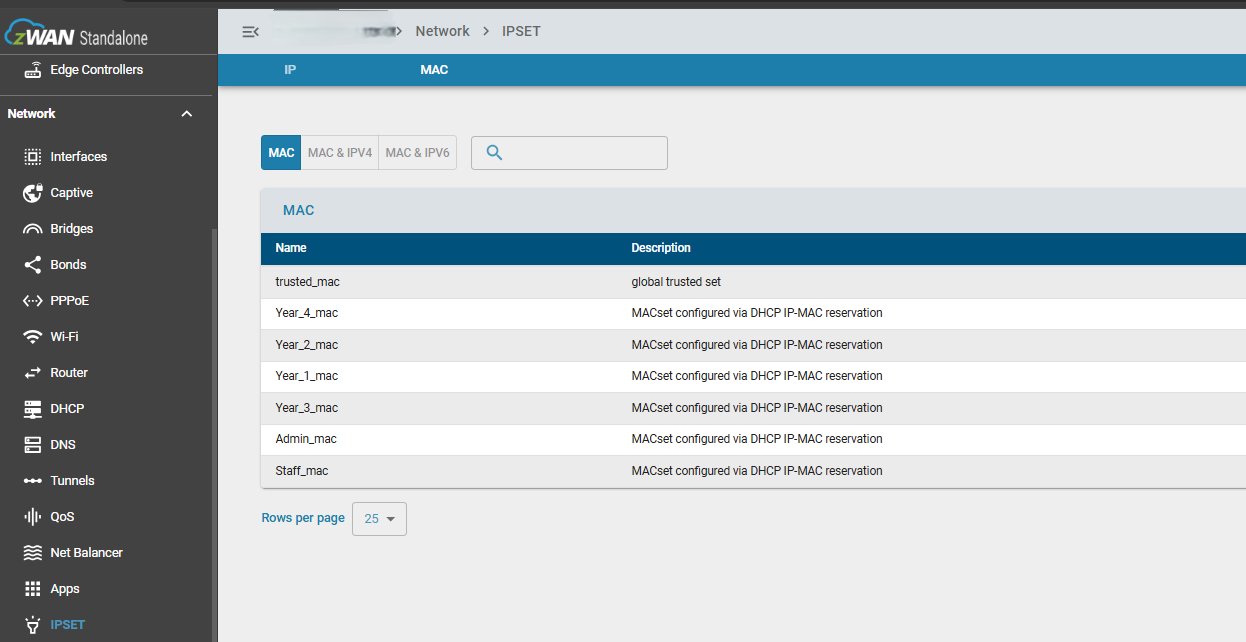Go to Wi-Fi settings
The image size is (1246, 642).
pos(65,337)
